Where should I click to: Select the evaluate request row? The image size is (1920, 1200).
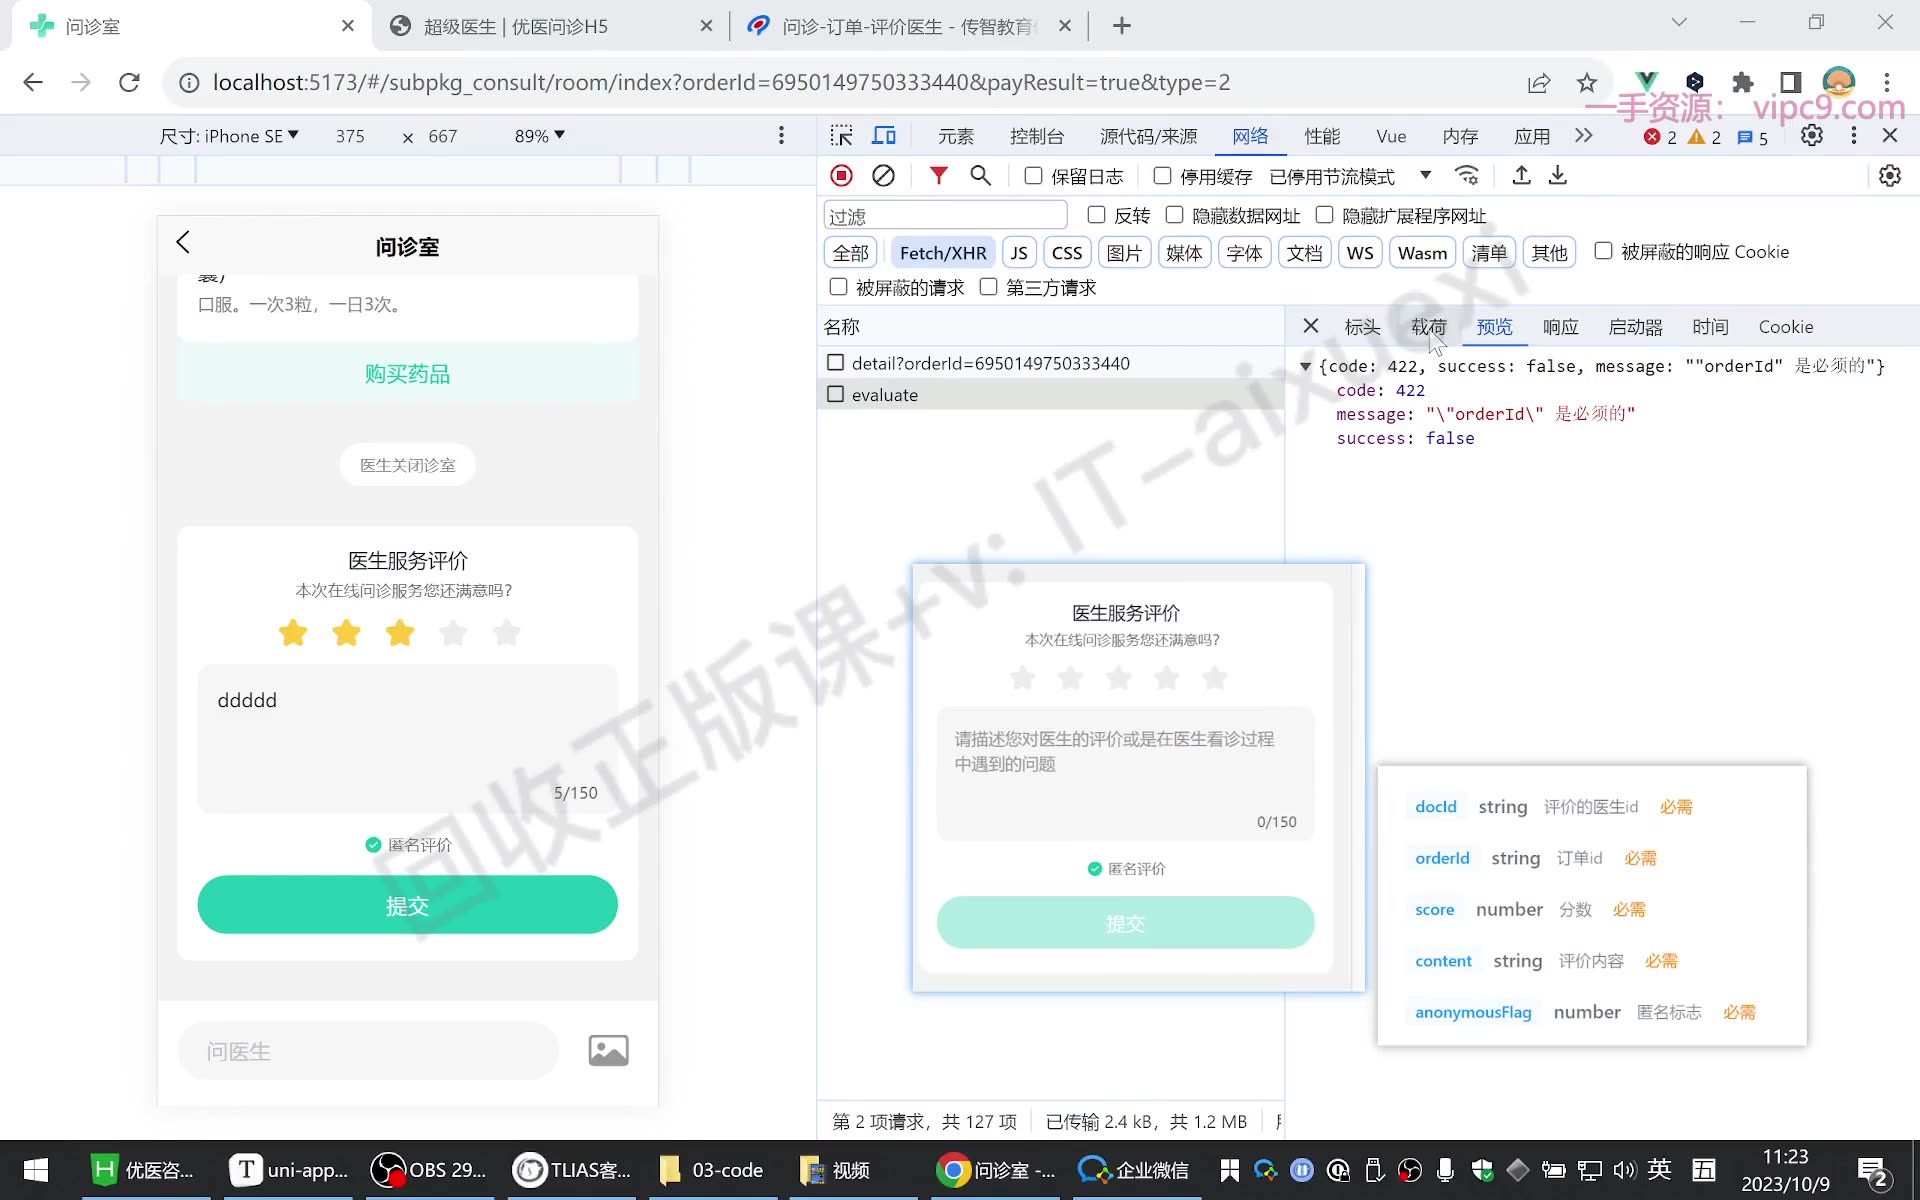1050,395
